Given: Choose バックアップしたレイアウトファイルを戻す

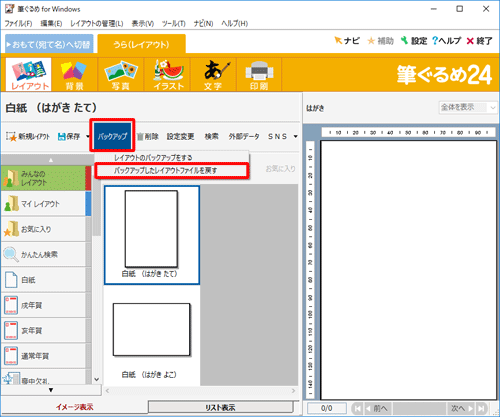Looking at the screenshot, I should (x=172, y=171).
